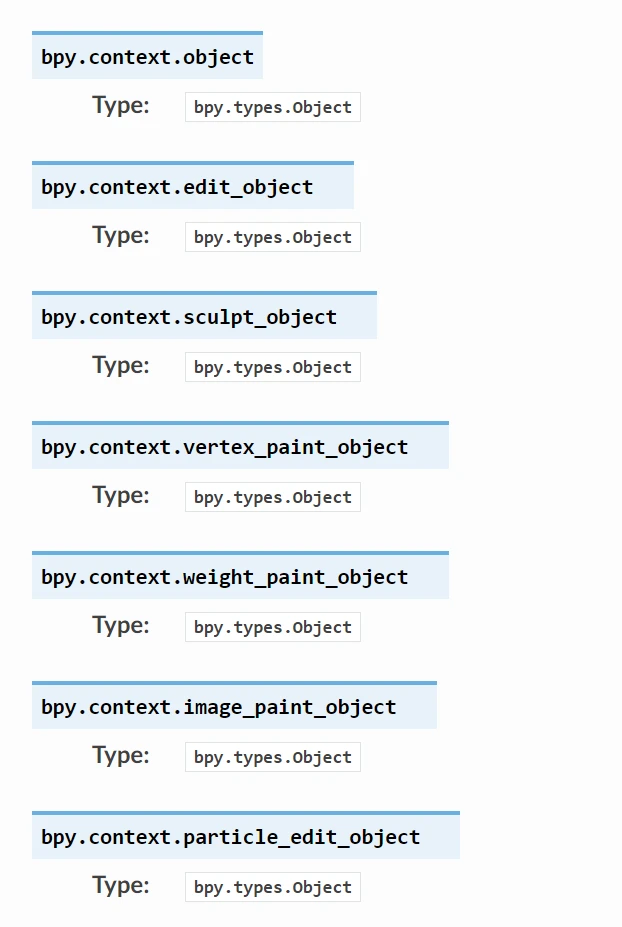Viewport: 622px width, 927px height.
Task: Click the Type label under sculpt_object
Action: tap(121, 366)
